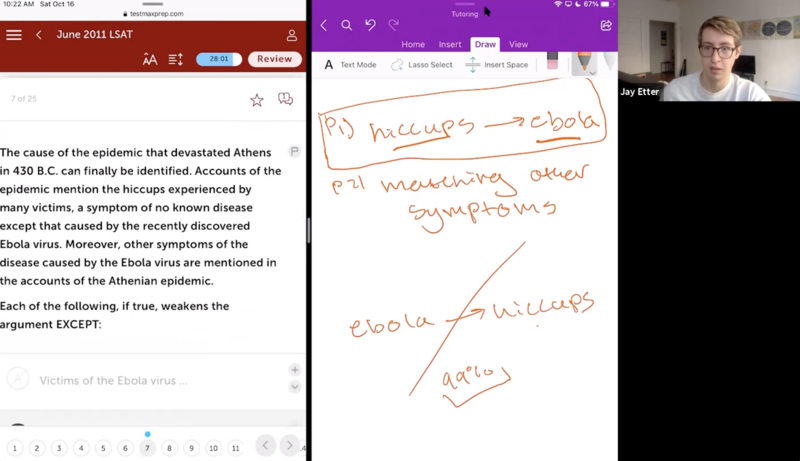This screenshot has width=800, height=461.
Task: Bookmark this question with the star icon
Action: tap(257, 99)
